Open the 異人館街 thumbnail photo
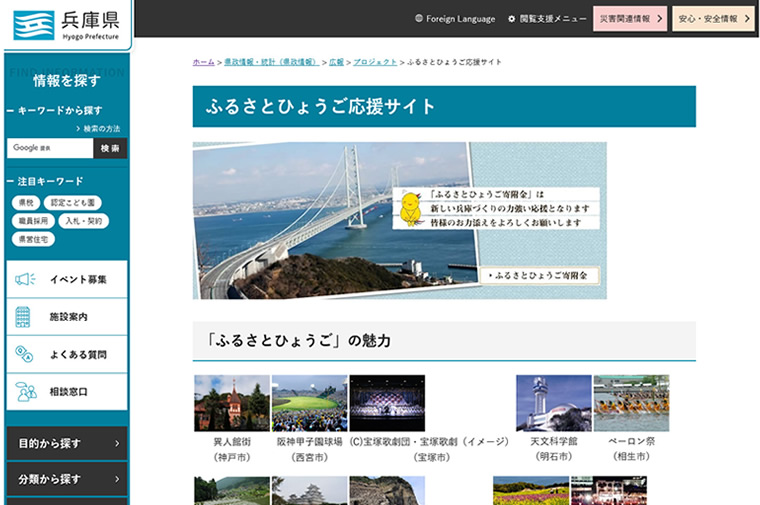The image size is (760, 505). point(231,403)
